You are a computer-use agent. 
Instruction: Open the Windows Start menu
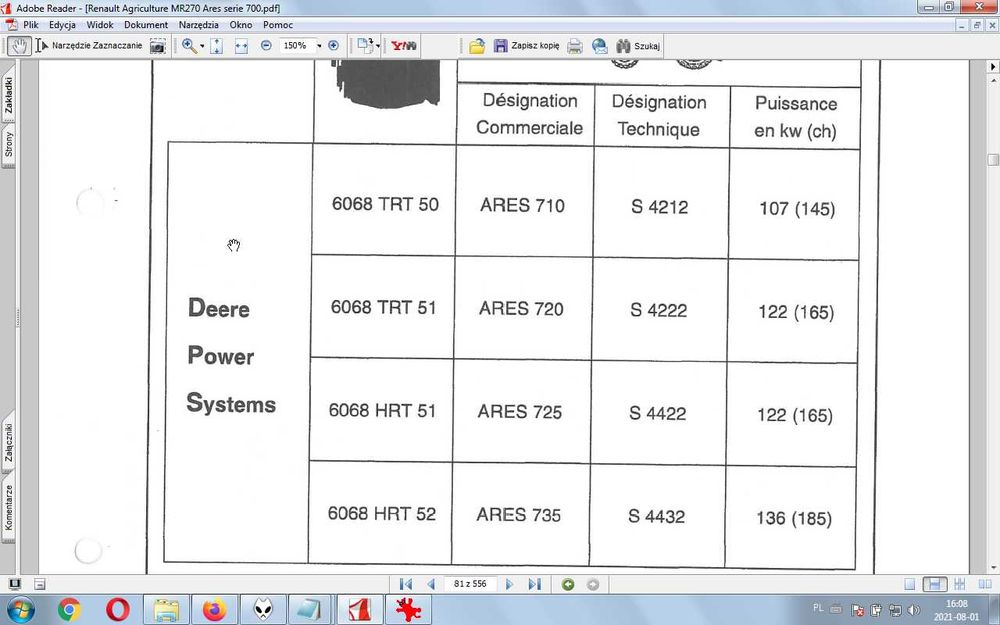click(20, 610)
